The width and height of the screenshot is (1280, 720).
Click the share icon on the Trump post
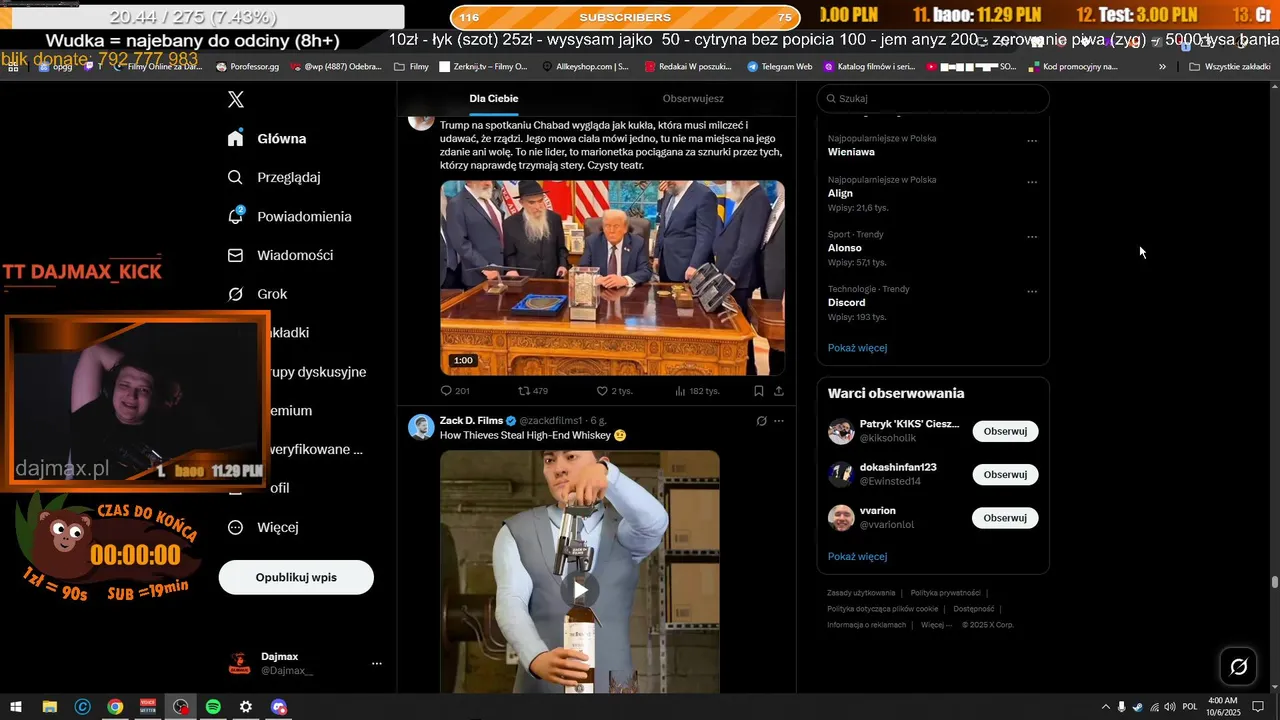pos(779,391)
